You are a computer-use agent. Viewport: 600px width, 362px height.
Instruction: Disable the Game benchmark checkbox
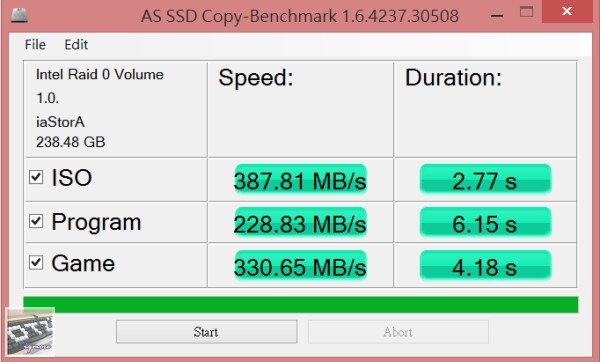tap(36, 262)
